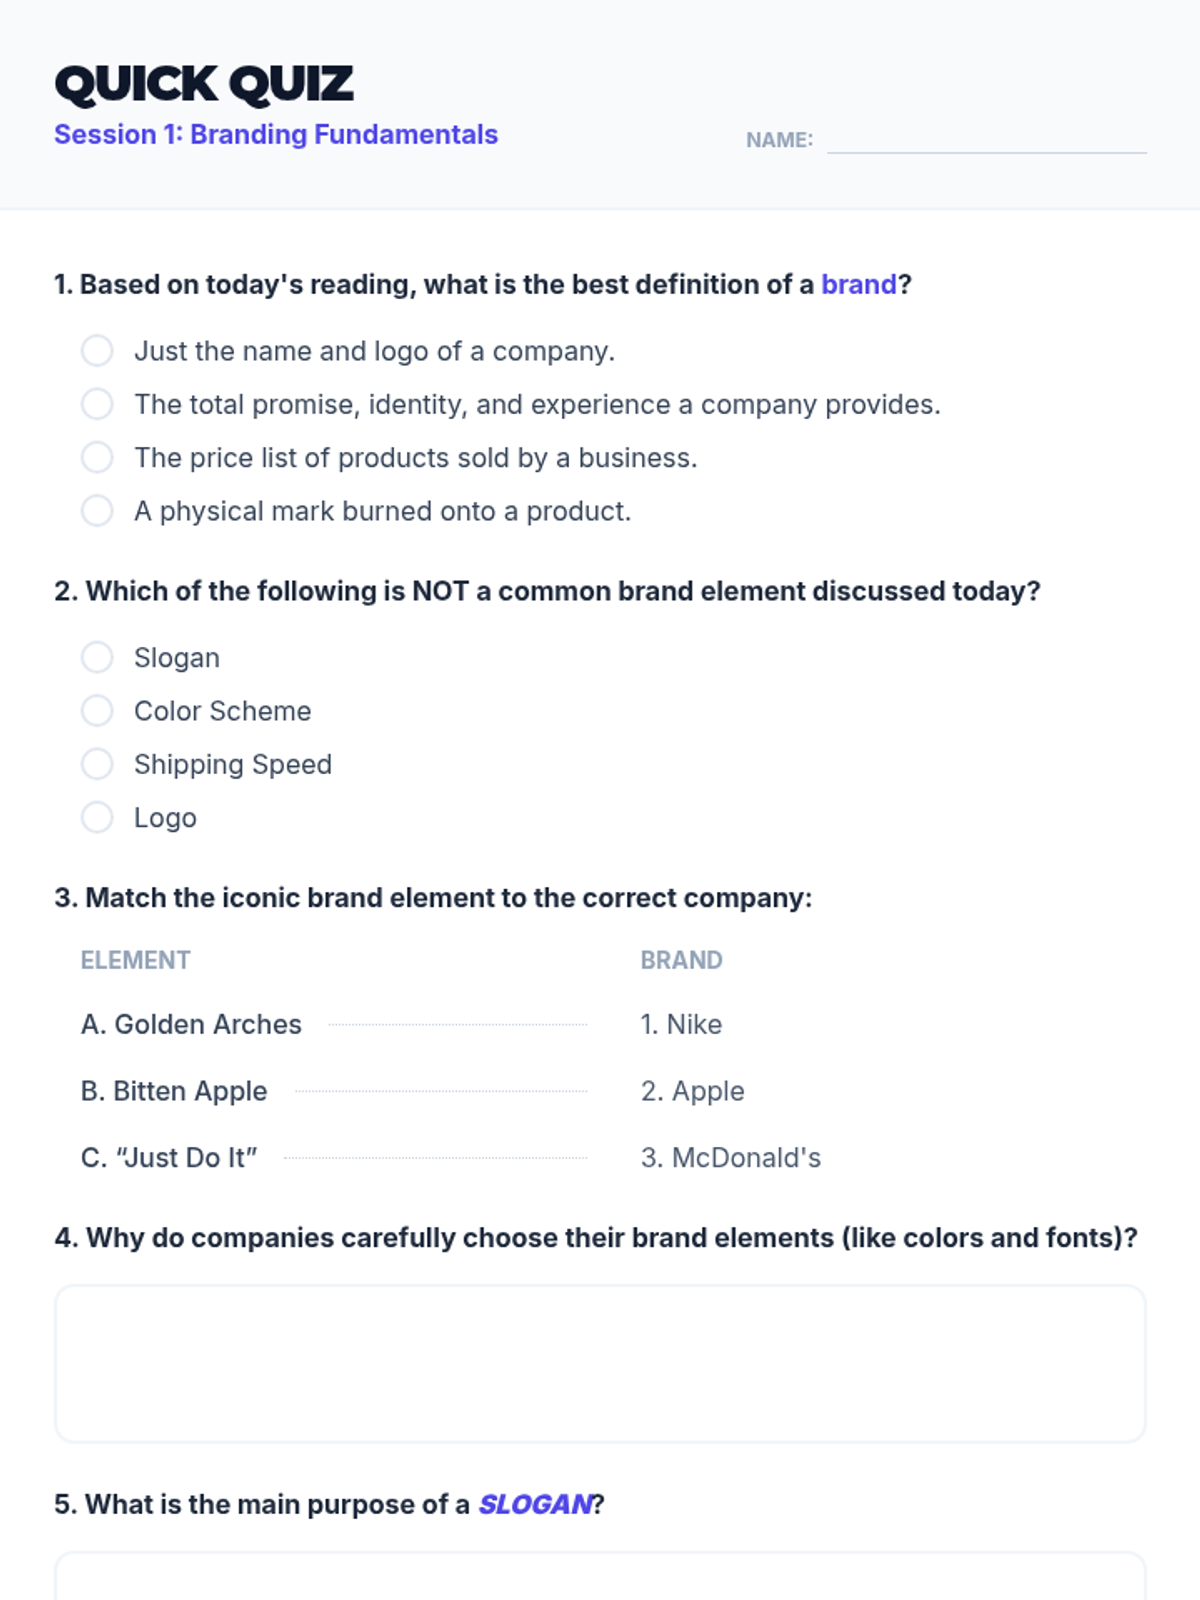Click the 'B. Bitten Apple' matching element
The image size is (1200, 1600).
174,1091
